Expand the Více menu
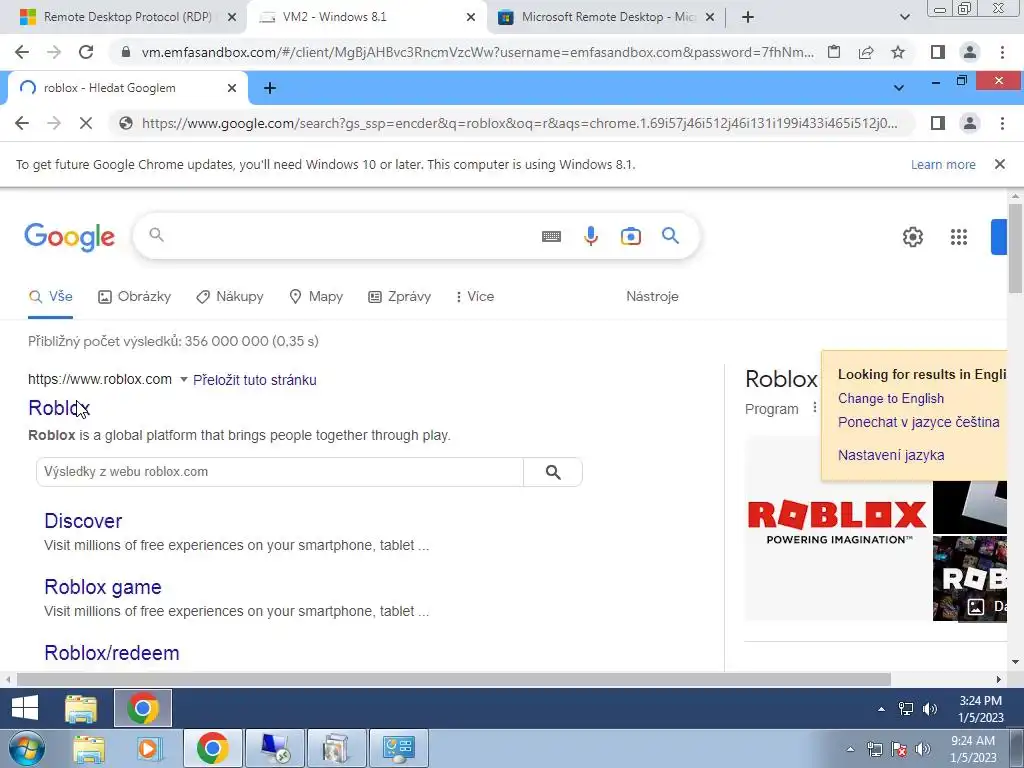The height and width of the screenshot is (768, 1024). click(x=475, y=296)
